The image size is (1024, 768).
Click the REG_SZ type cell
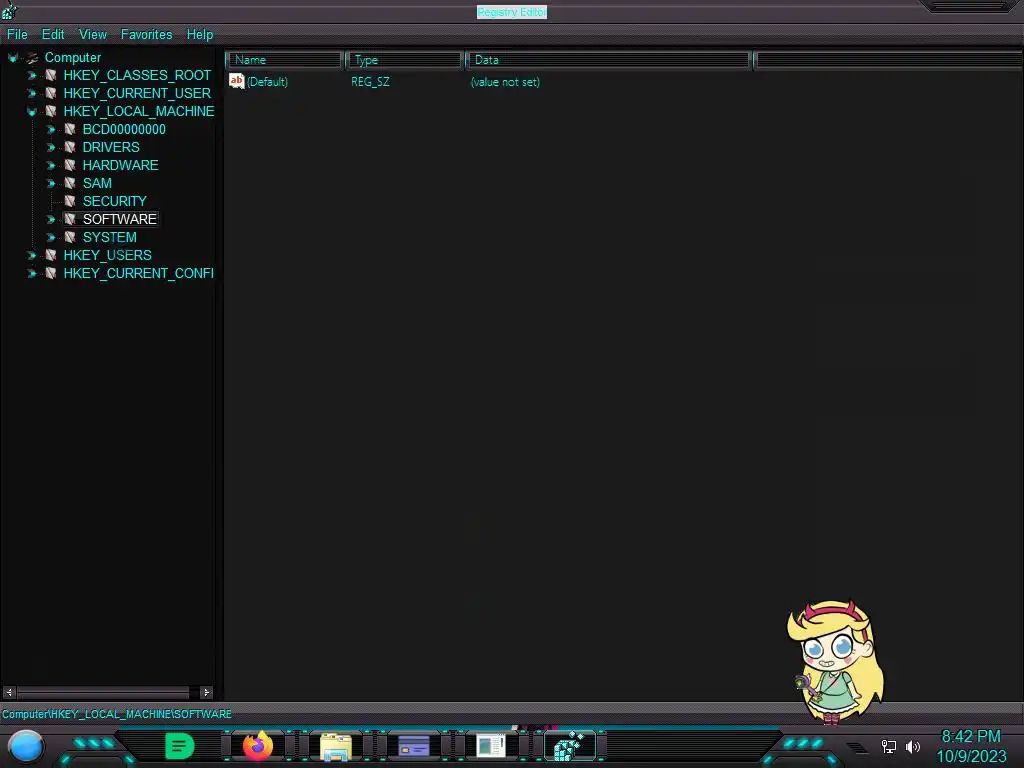point(370,82)
